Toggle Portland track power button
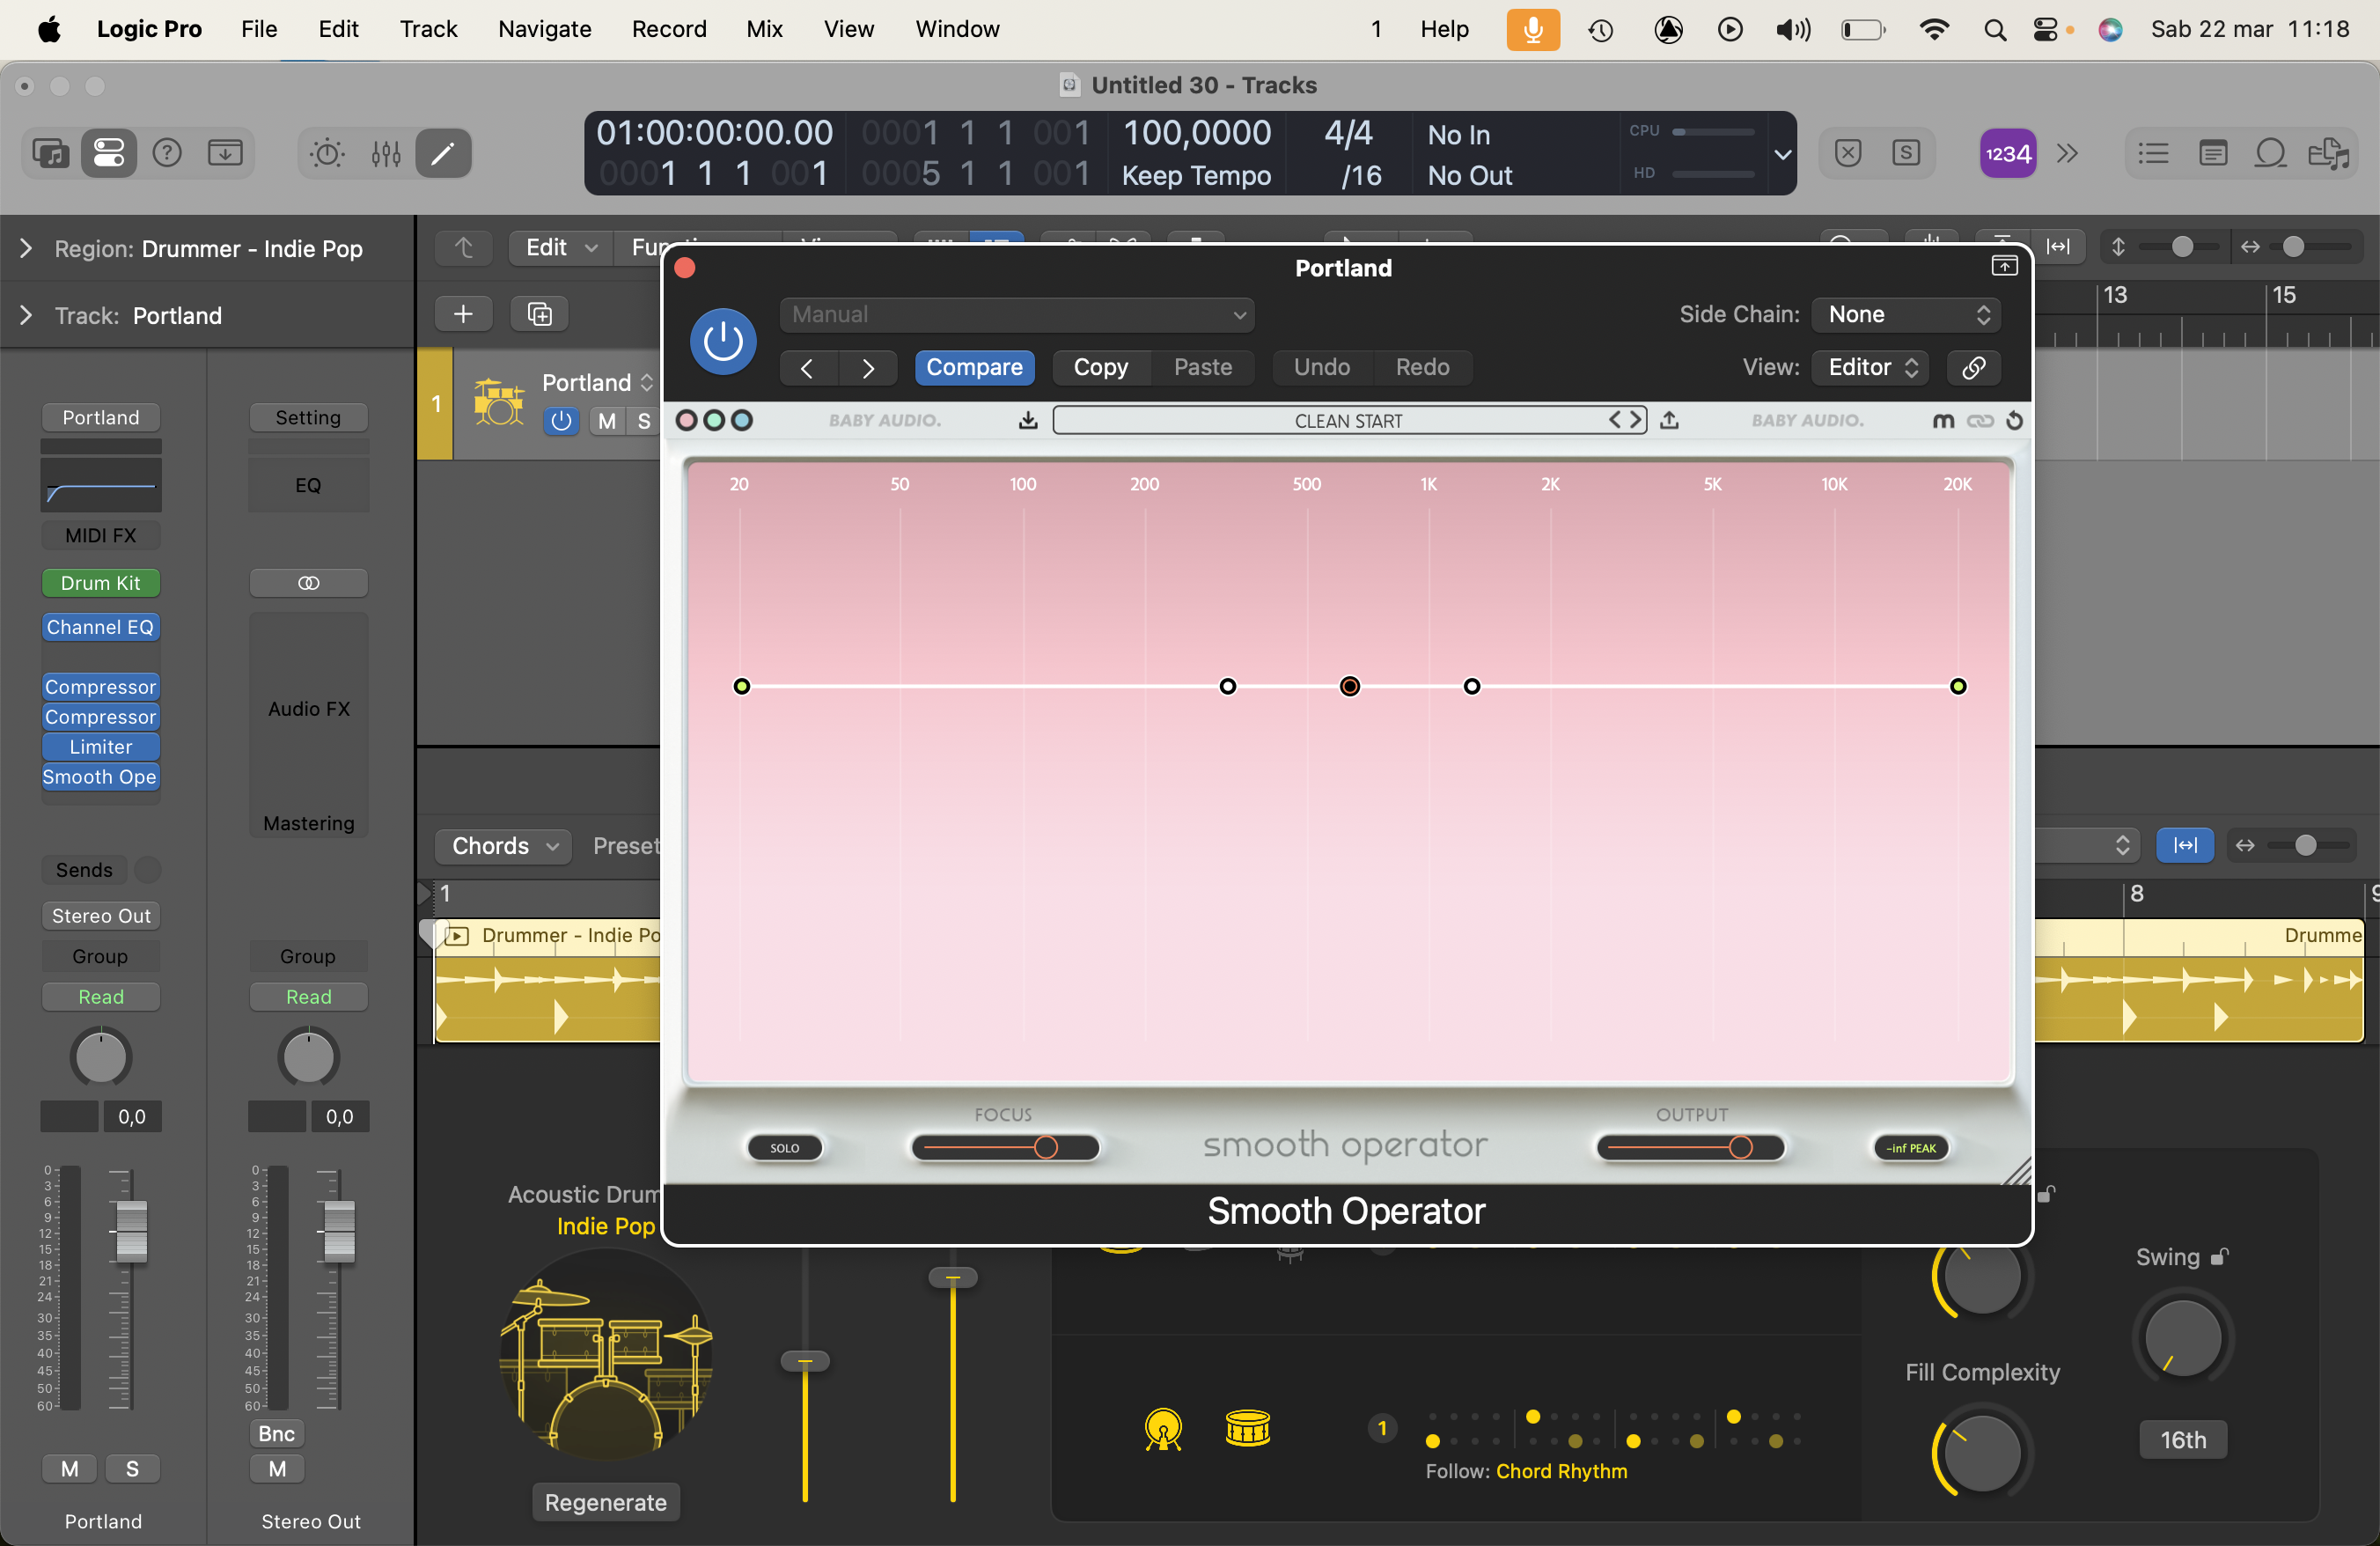Screen dimensions: 2380x1546 tap(561, 421)
